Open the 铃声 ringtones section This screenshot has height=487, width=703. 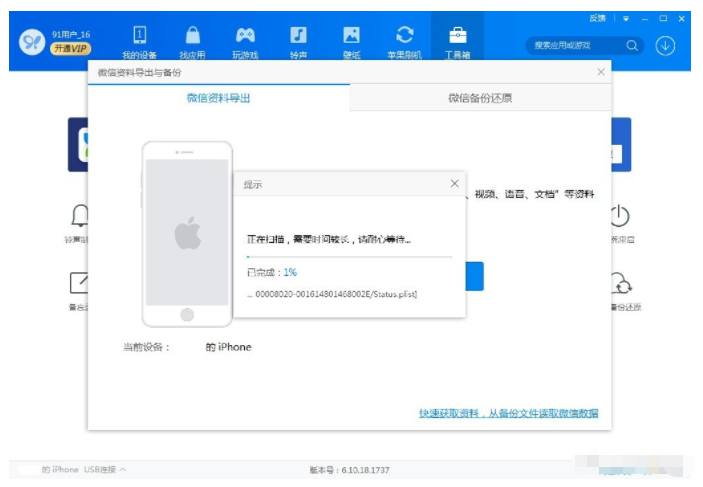[x=298, y=40]
